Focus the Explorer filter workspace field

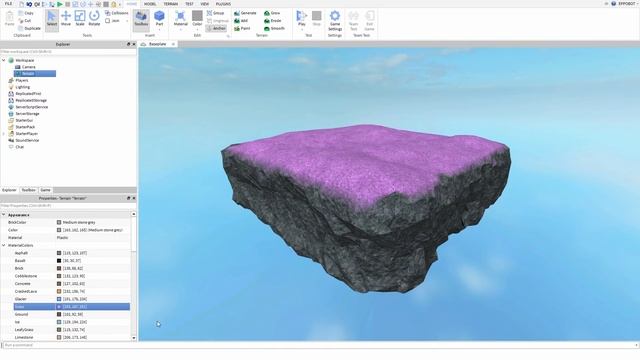[68, 52]
